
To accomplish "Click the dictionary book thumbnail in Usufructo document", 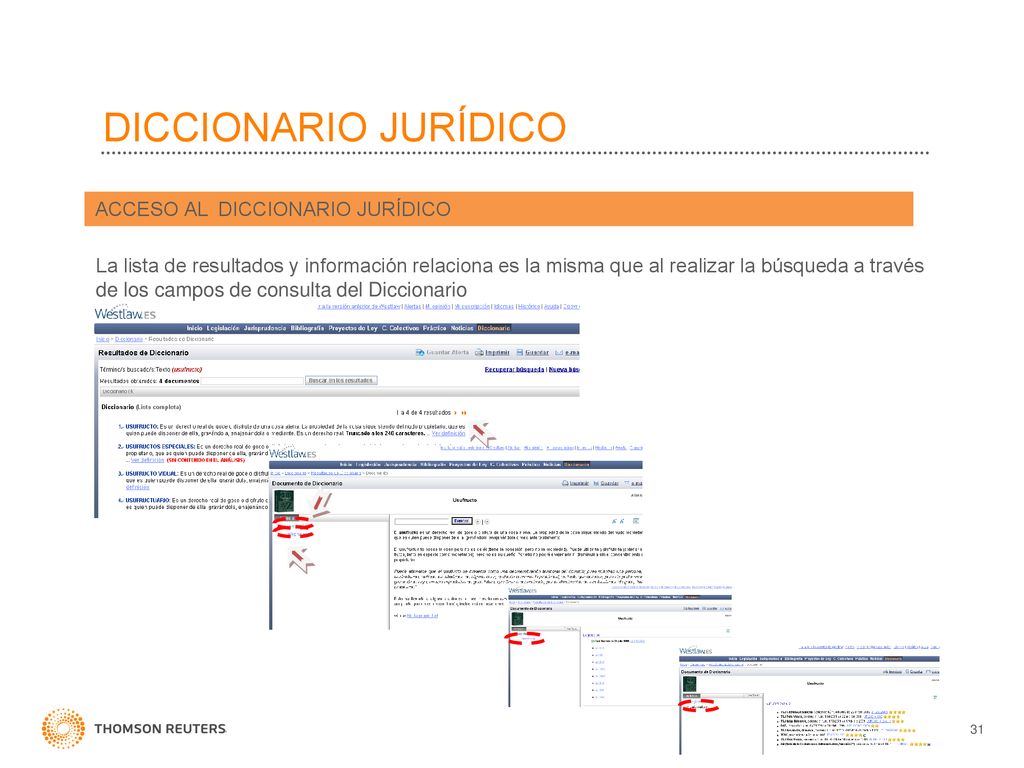I will click(283, 502).
